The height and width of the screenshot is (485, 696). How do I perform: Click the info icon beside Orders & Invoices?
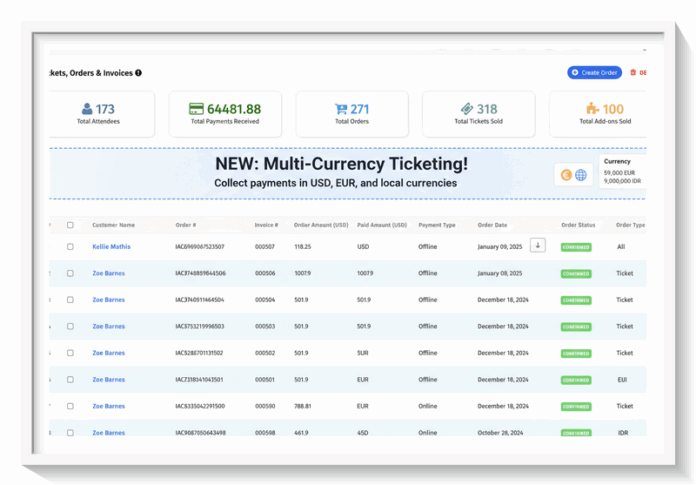pos(139,72)
